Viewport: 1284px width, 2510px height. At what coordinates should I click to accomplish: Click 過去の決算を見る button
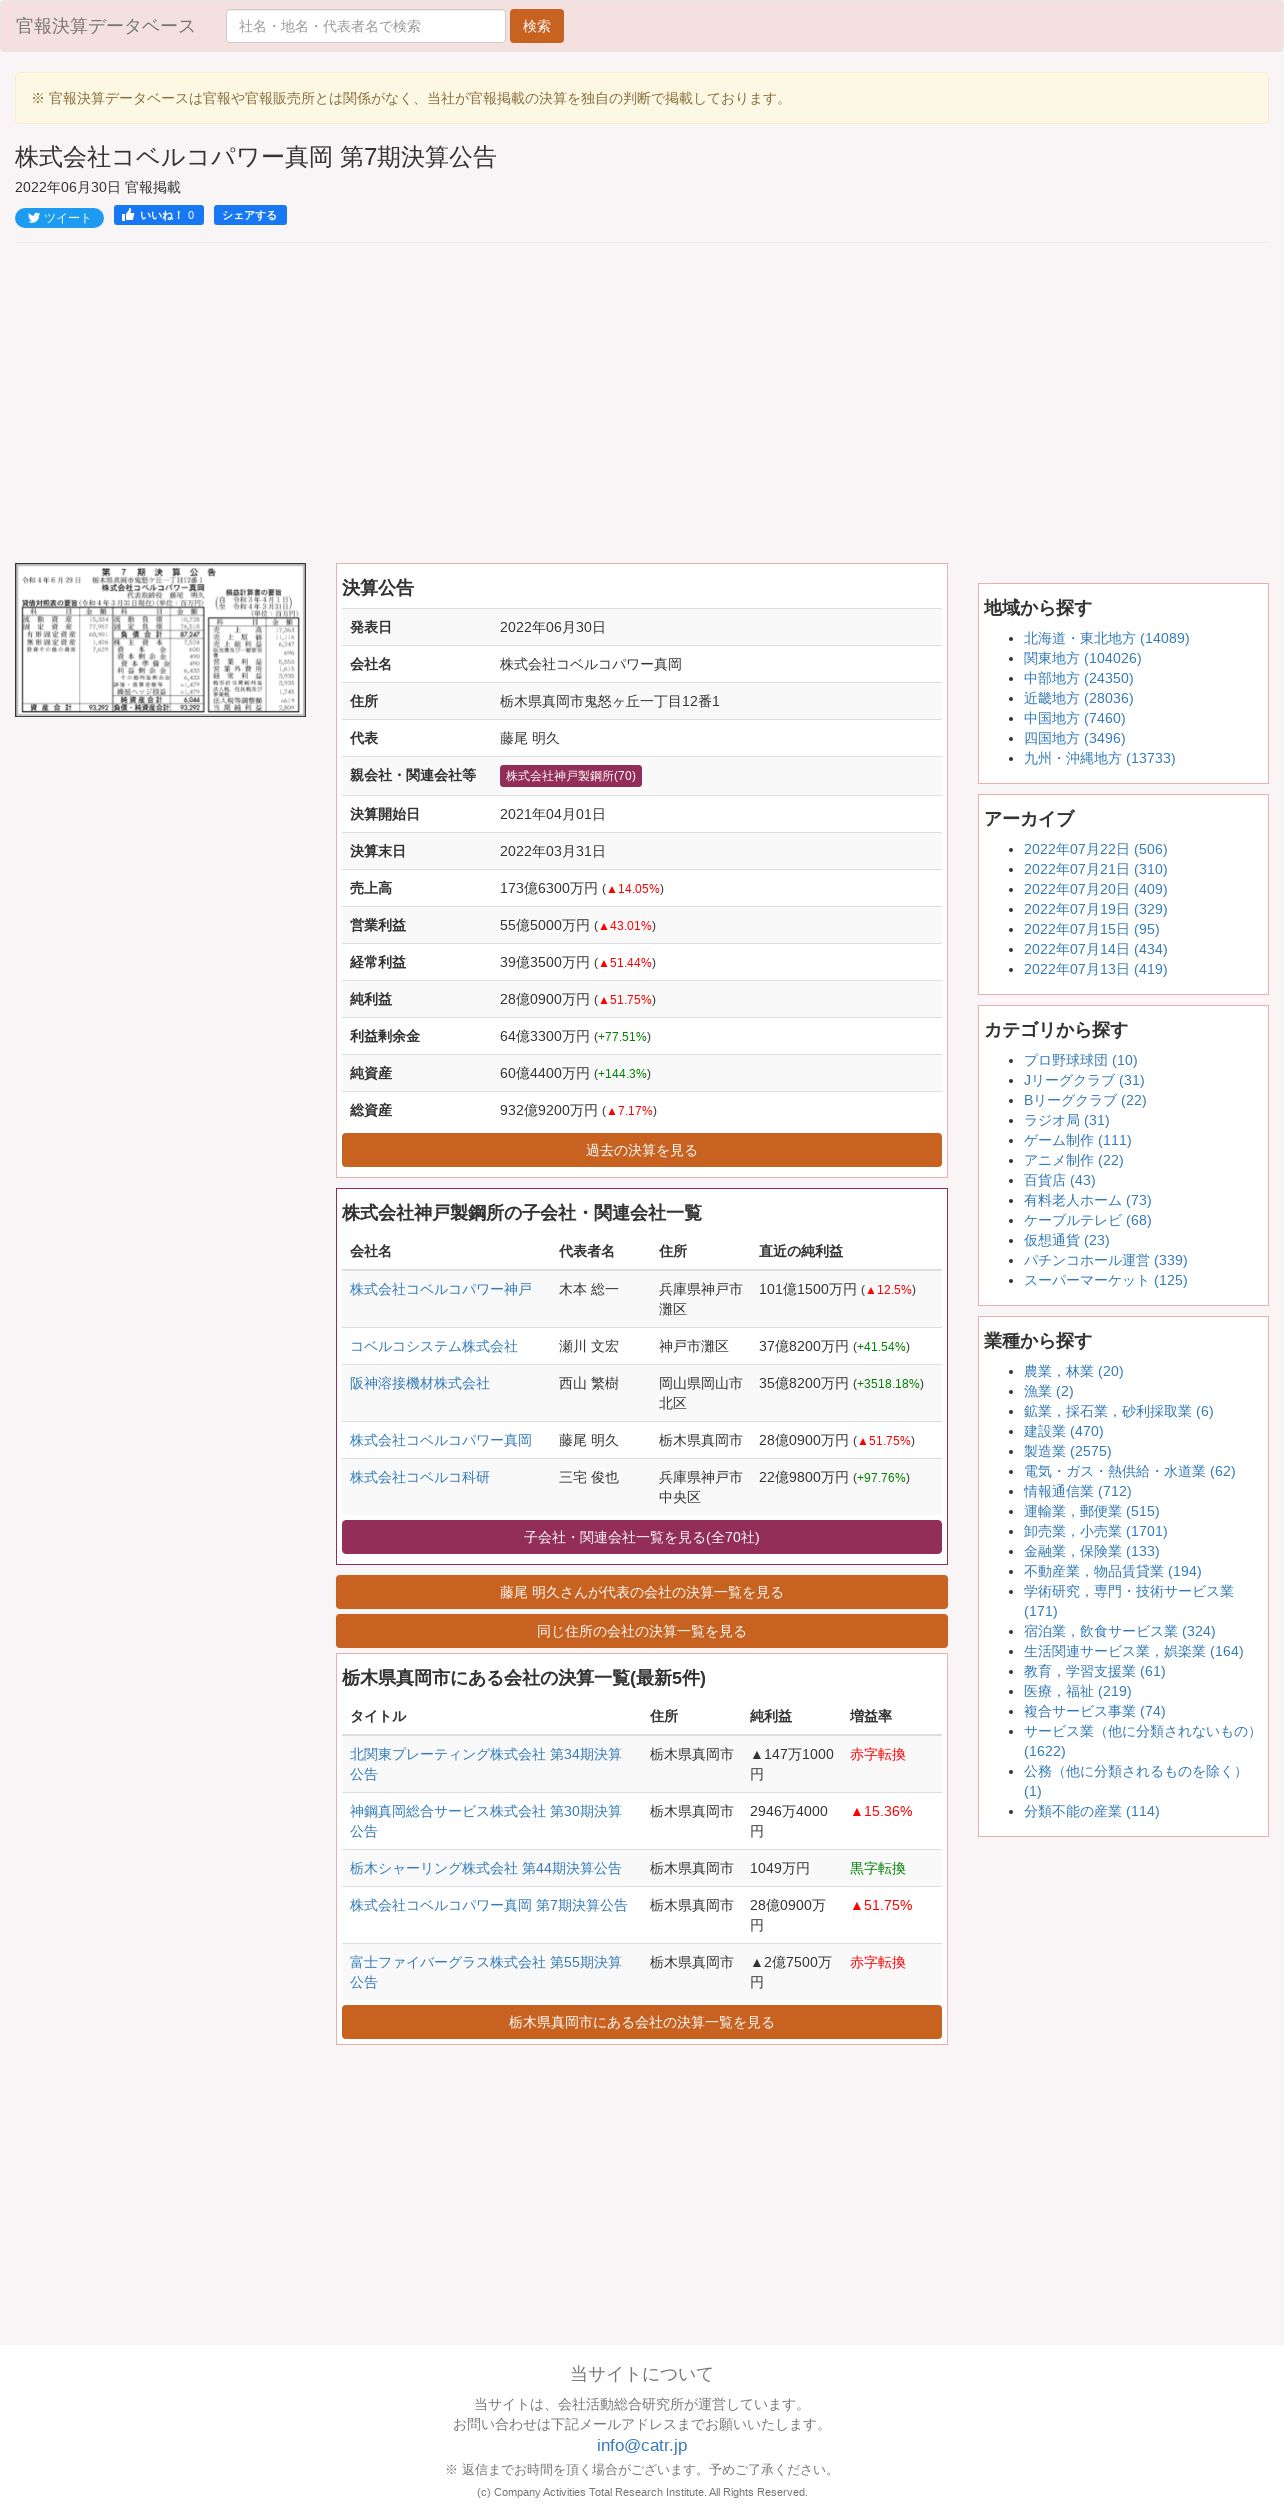pos(642,1150)
